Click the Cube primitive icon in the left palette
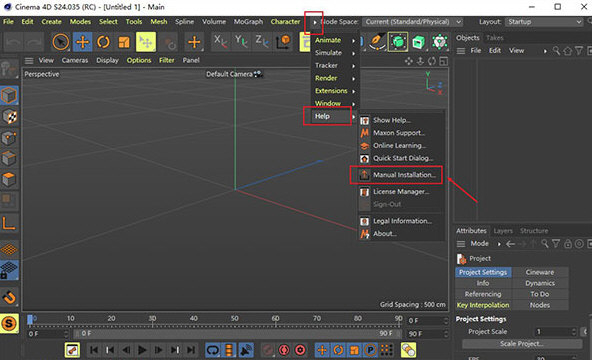592x360 pixels. 9,95
